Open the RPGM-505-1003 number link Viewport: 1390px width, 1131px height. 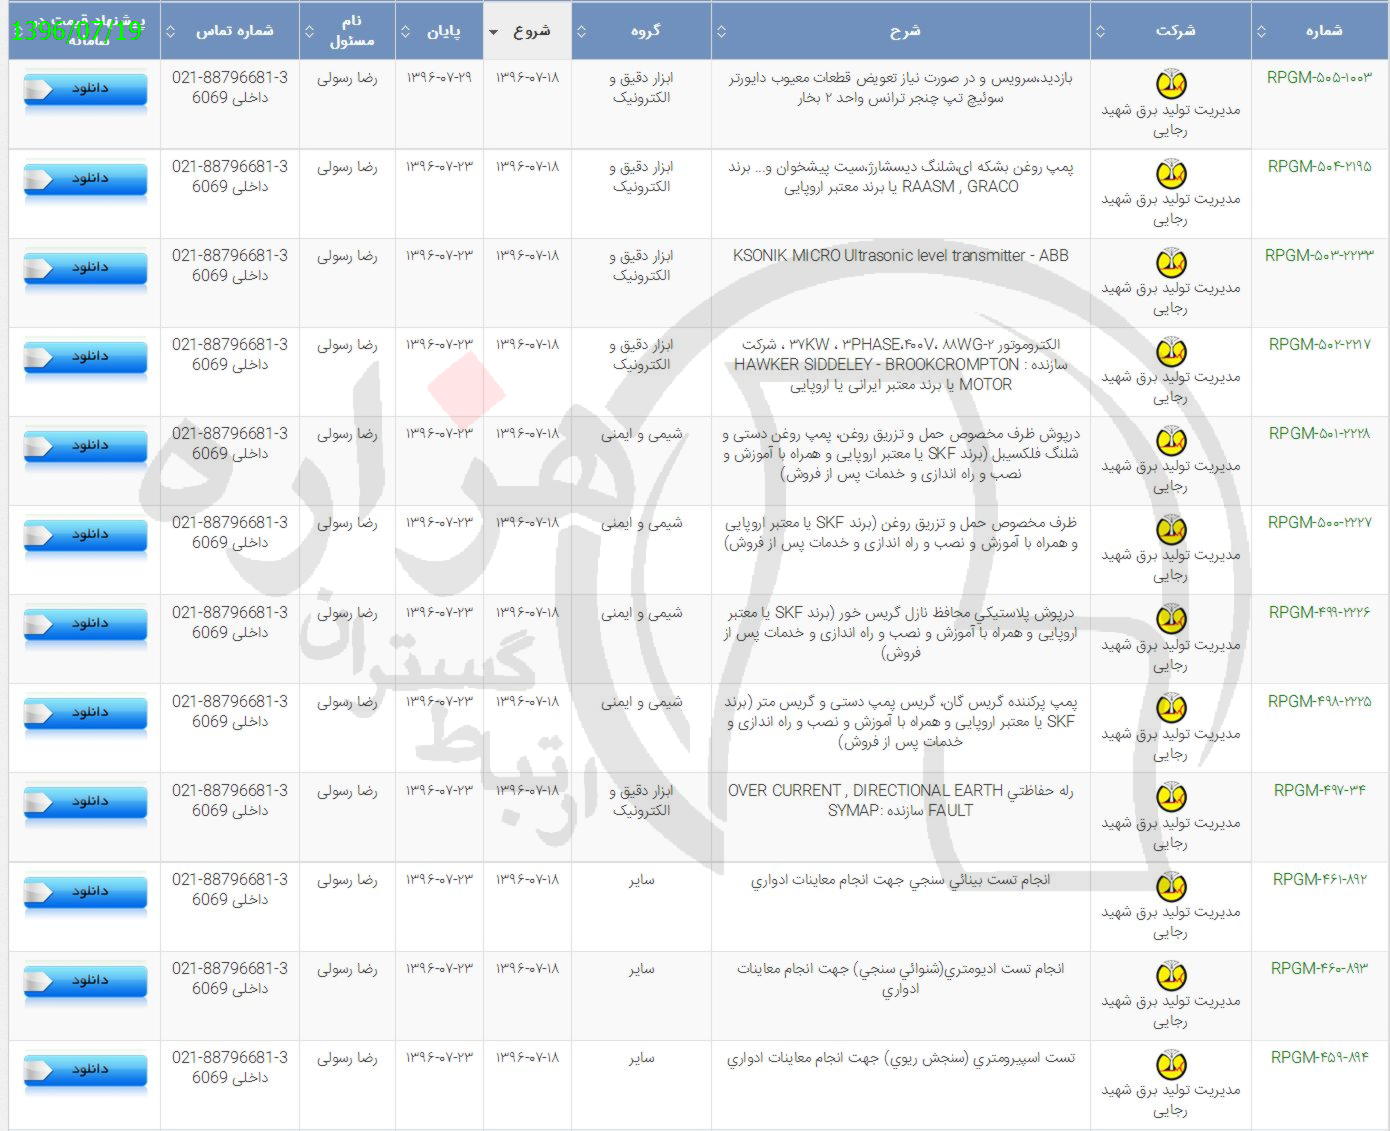1319,77
